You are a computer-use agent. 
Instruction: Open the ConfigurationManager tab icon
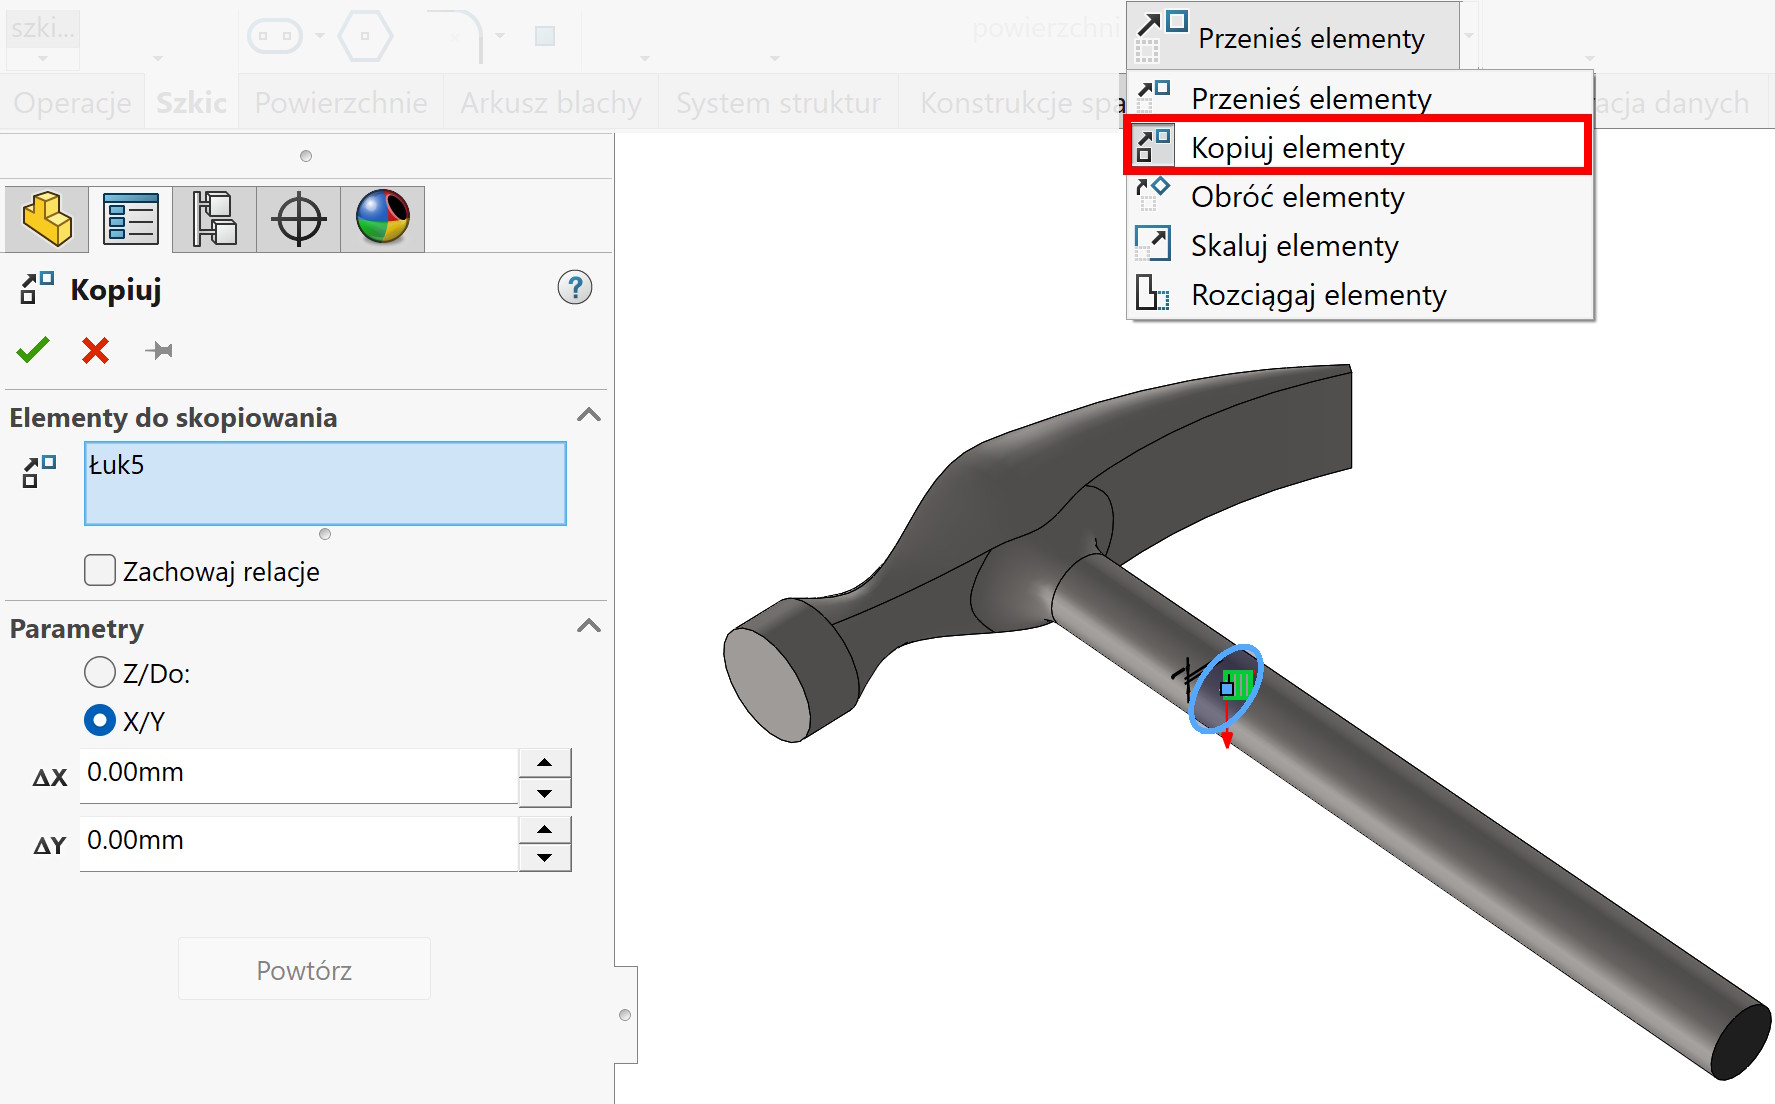tap(215, 218)
